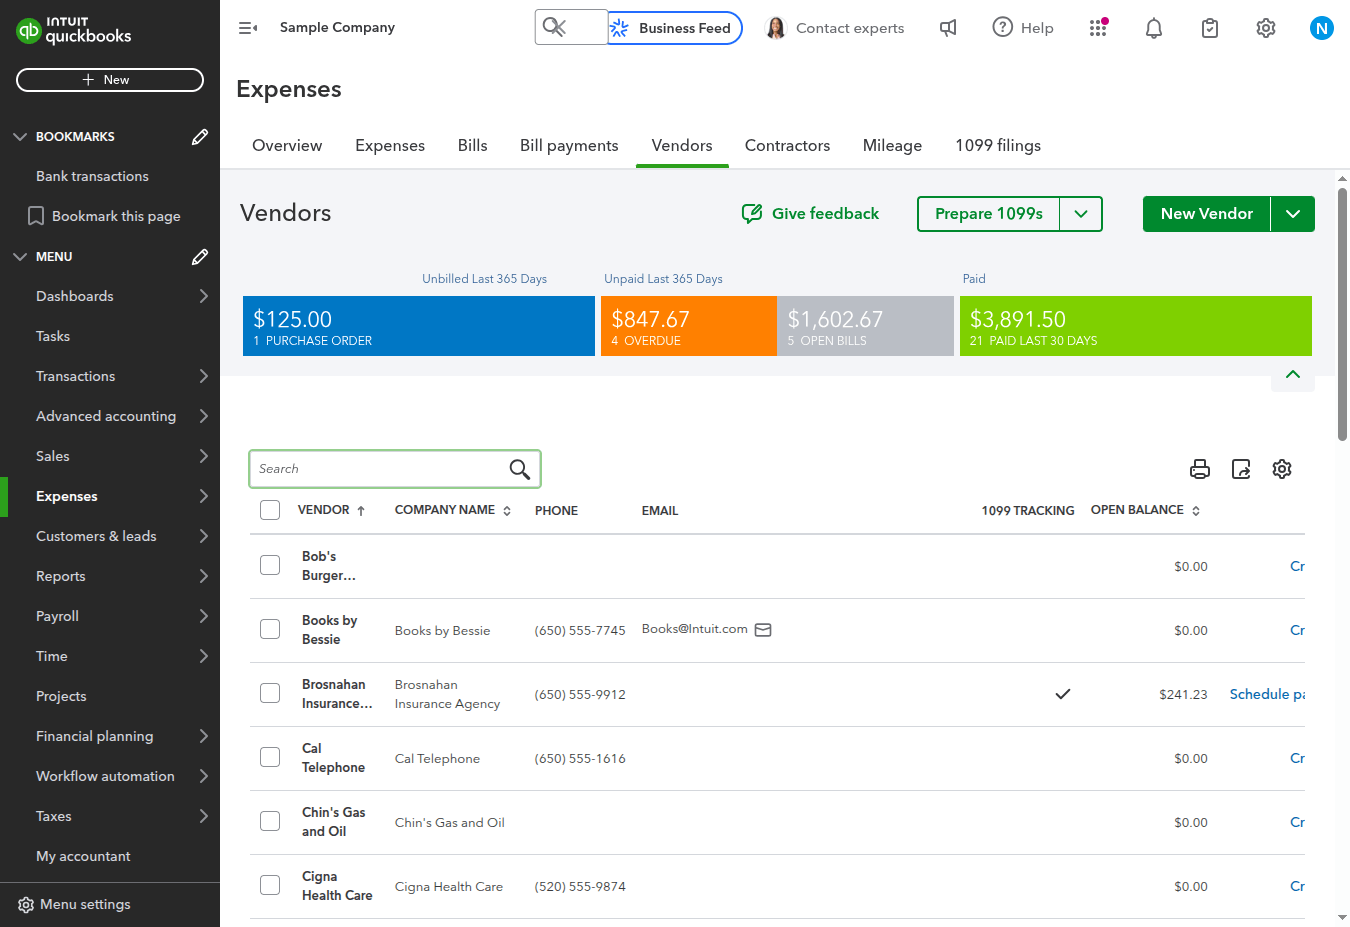
Task: Check the Cal Telephone row
Action: (x=270, y=757)
